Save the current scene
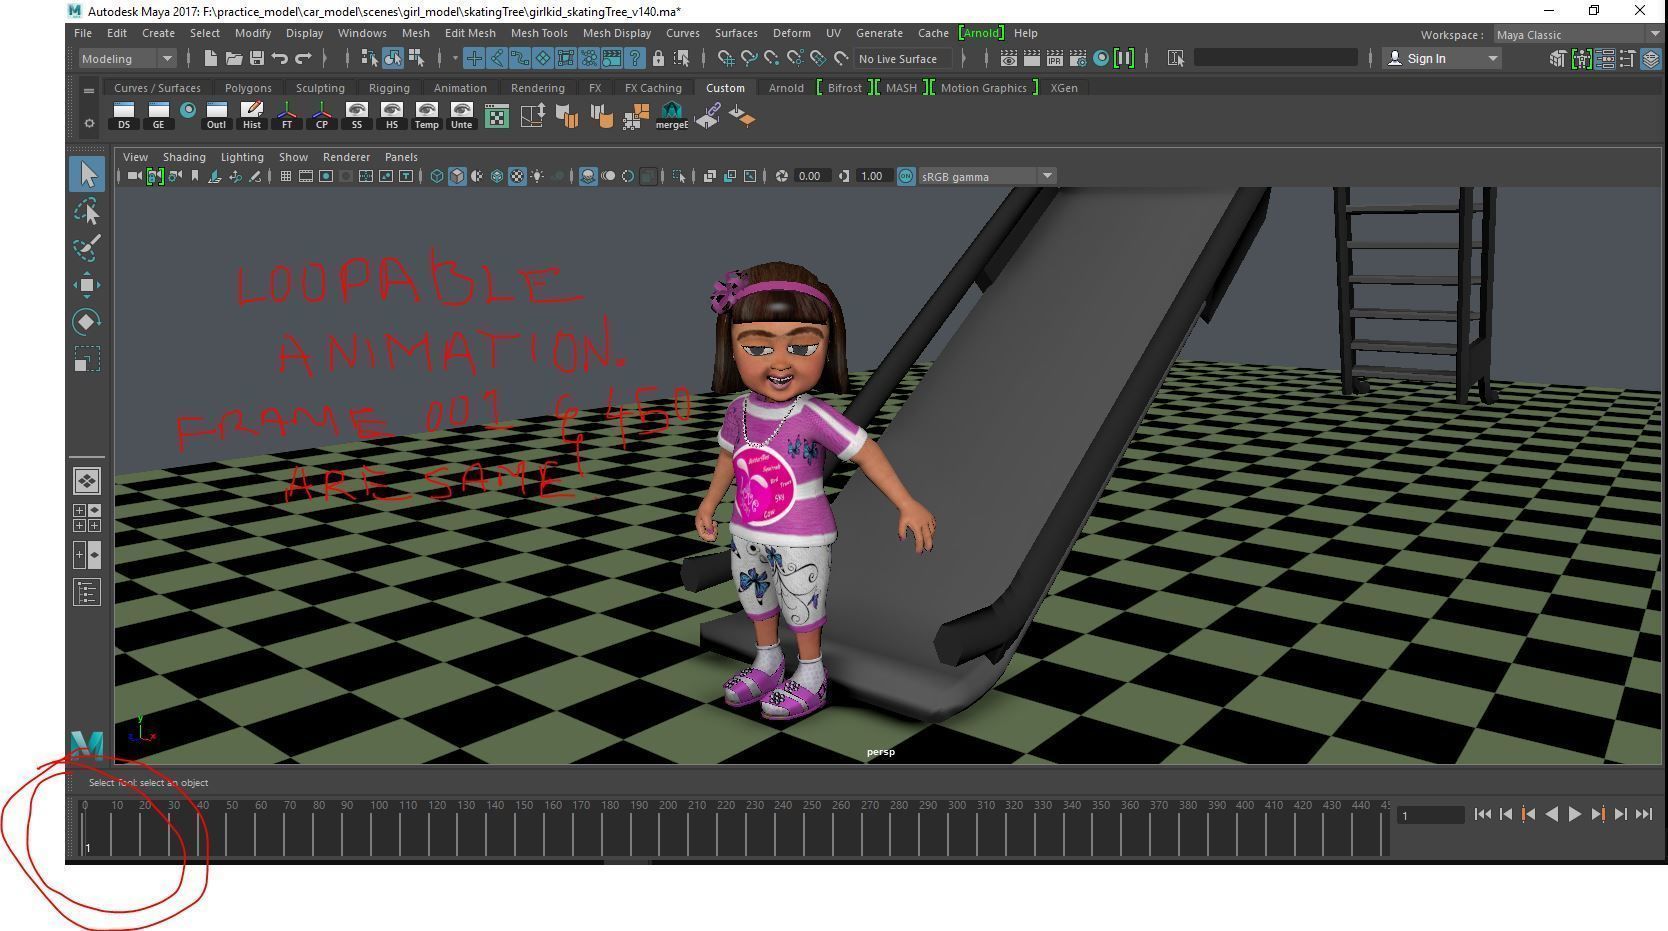The image size is (1668, 931). coord(257,59)
